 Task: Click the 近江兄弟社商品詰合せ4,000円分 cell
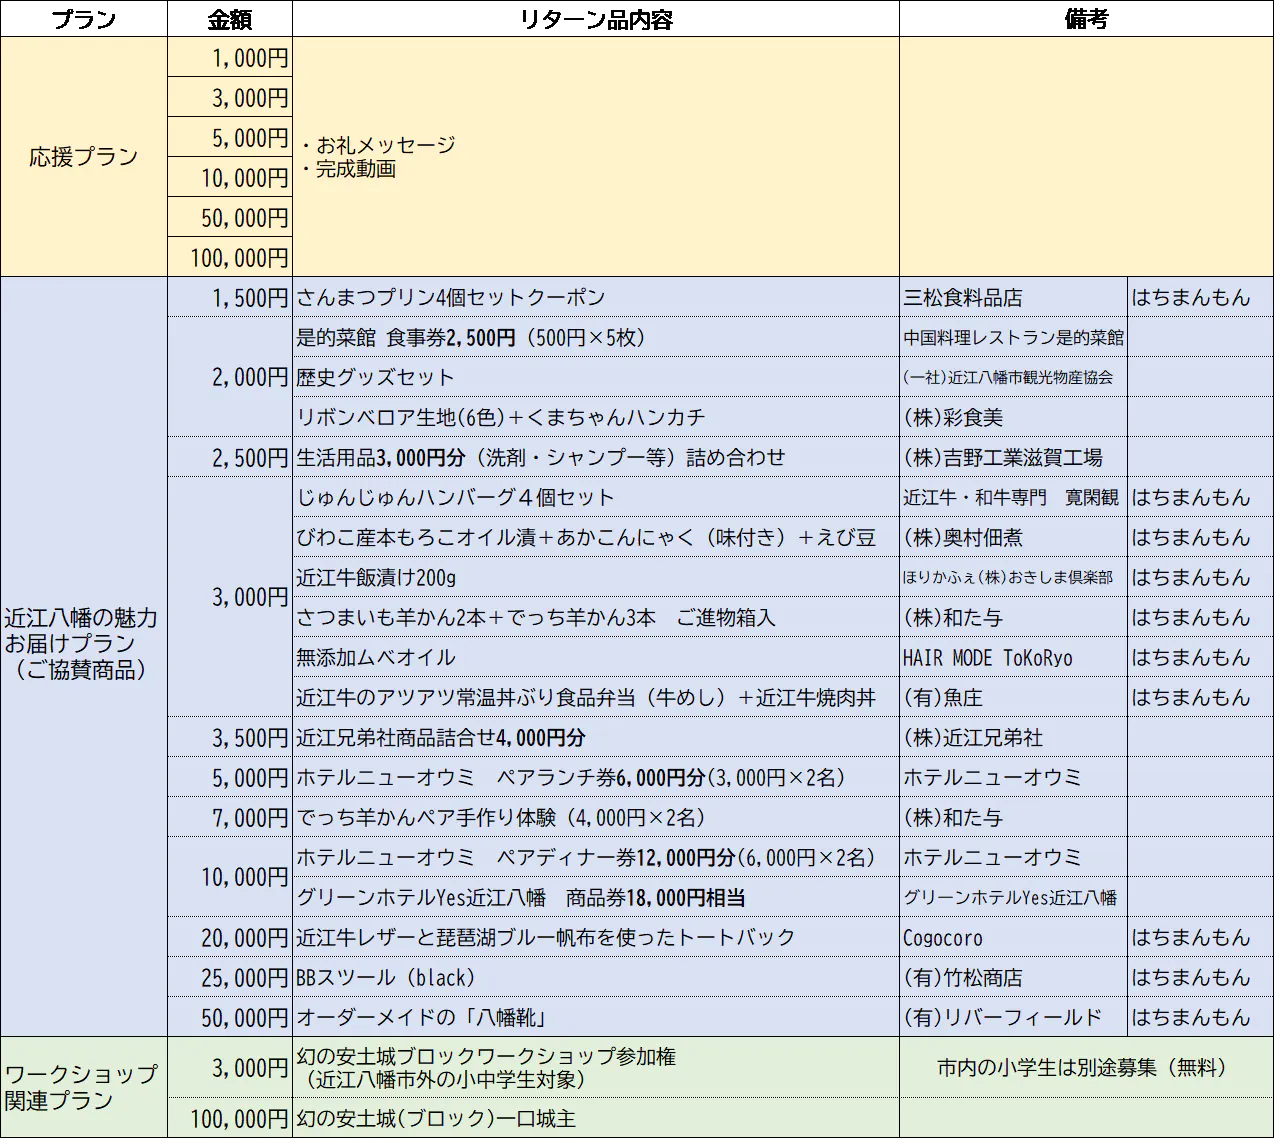[596, 737]
